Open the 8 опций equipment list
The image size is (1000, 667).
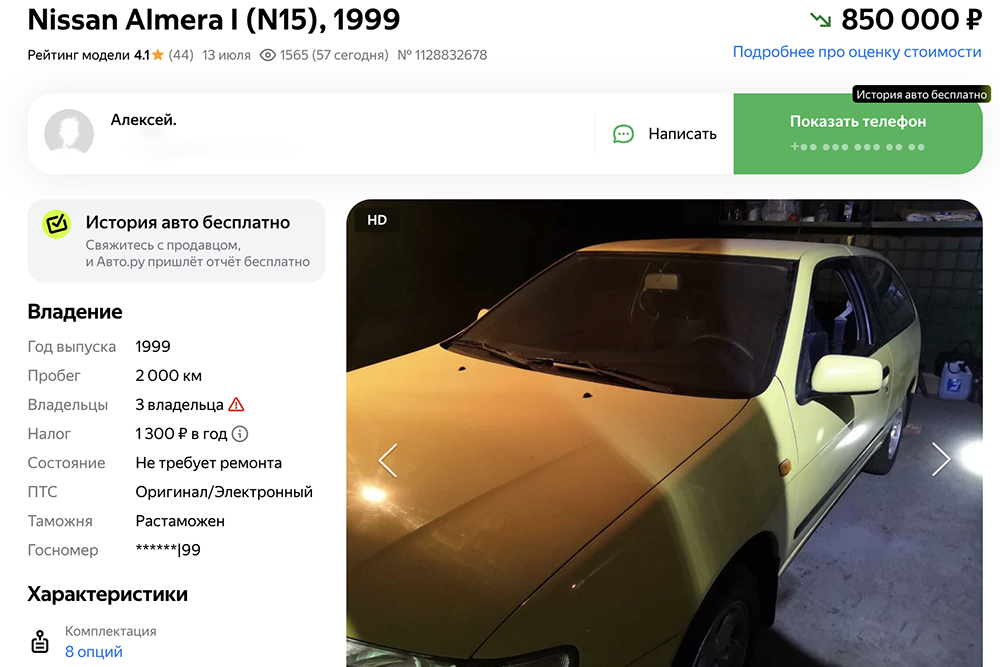tap(94, 652)
